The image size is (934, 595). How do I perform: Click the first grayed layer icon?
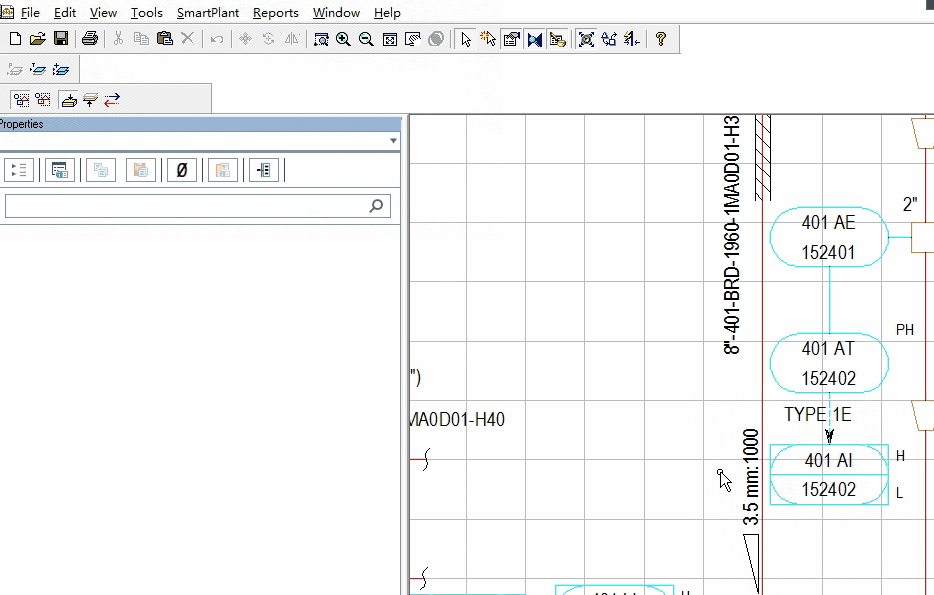(15, 70)
